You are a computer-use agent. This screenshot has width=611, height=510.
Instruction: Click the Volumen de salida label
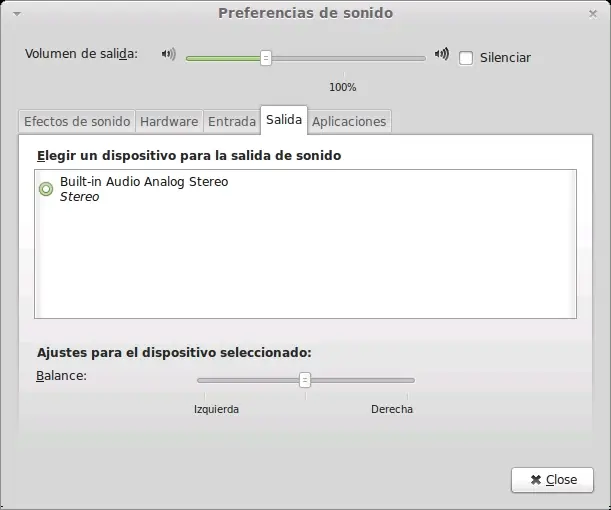pyautogui.click(x=81, y=54)
